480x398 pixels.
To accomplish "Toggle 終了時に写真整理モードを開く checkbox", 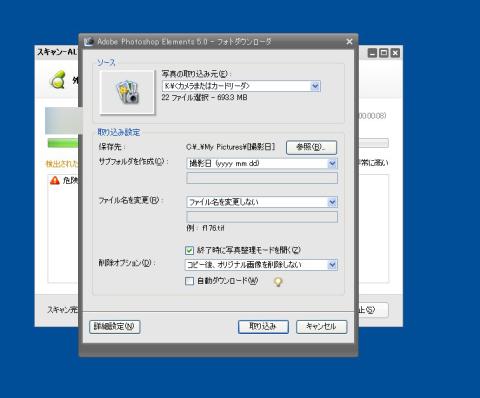I will 189,250.
